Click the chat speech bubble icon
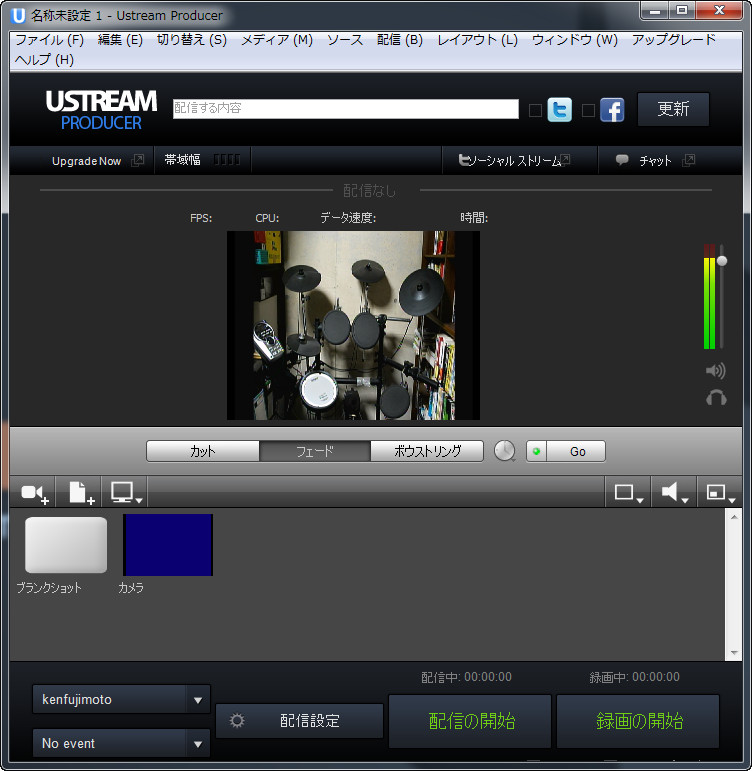The width and height of the screenshot is (752, 771). point(622,160)
